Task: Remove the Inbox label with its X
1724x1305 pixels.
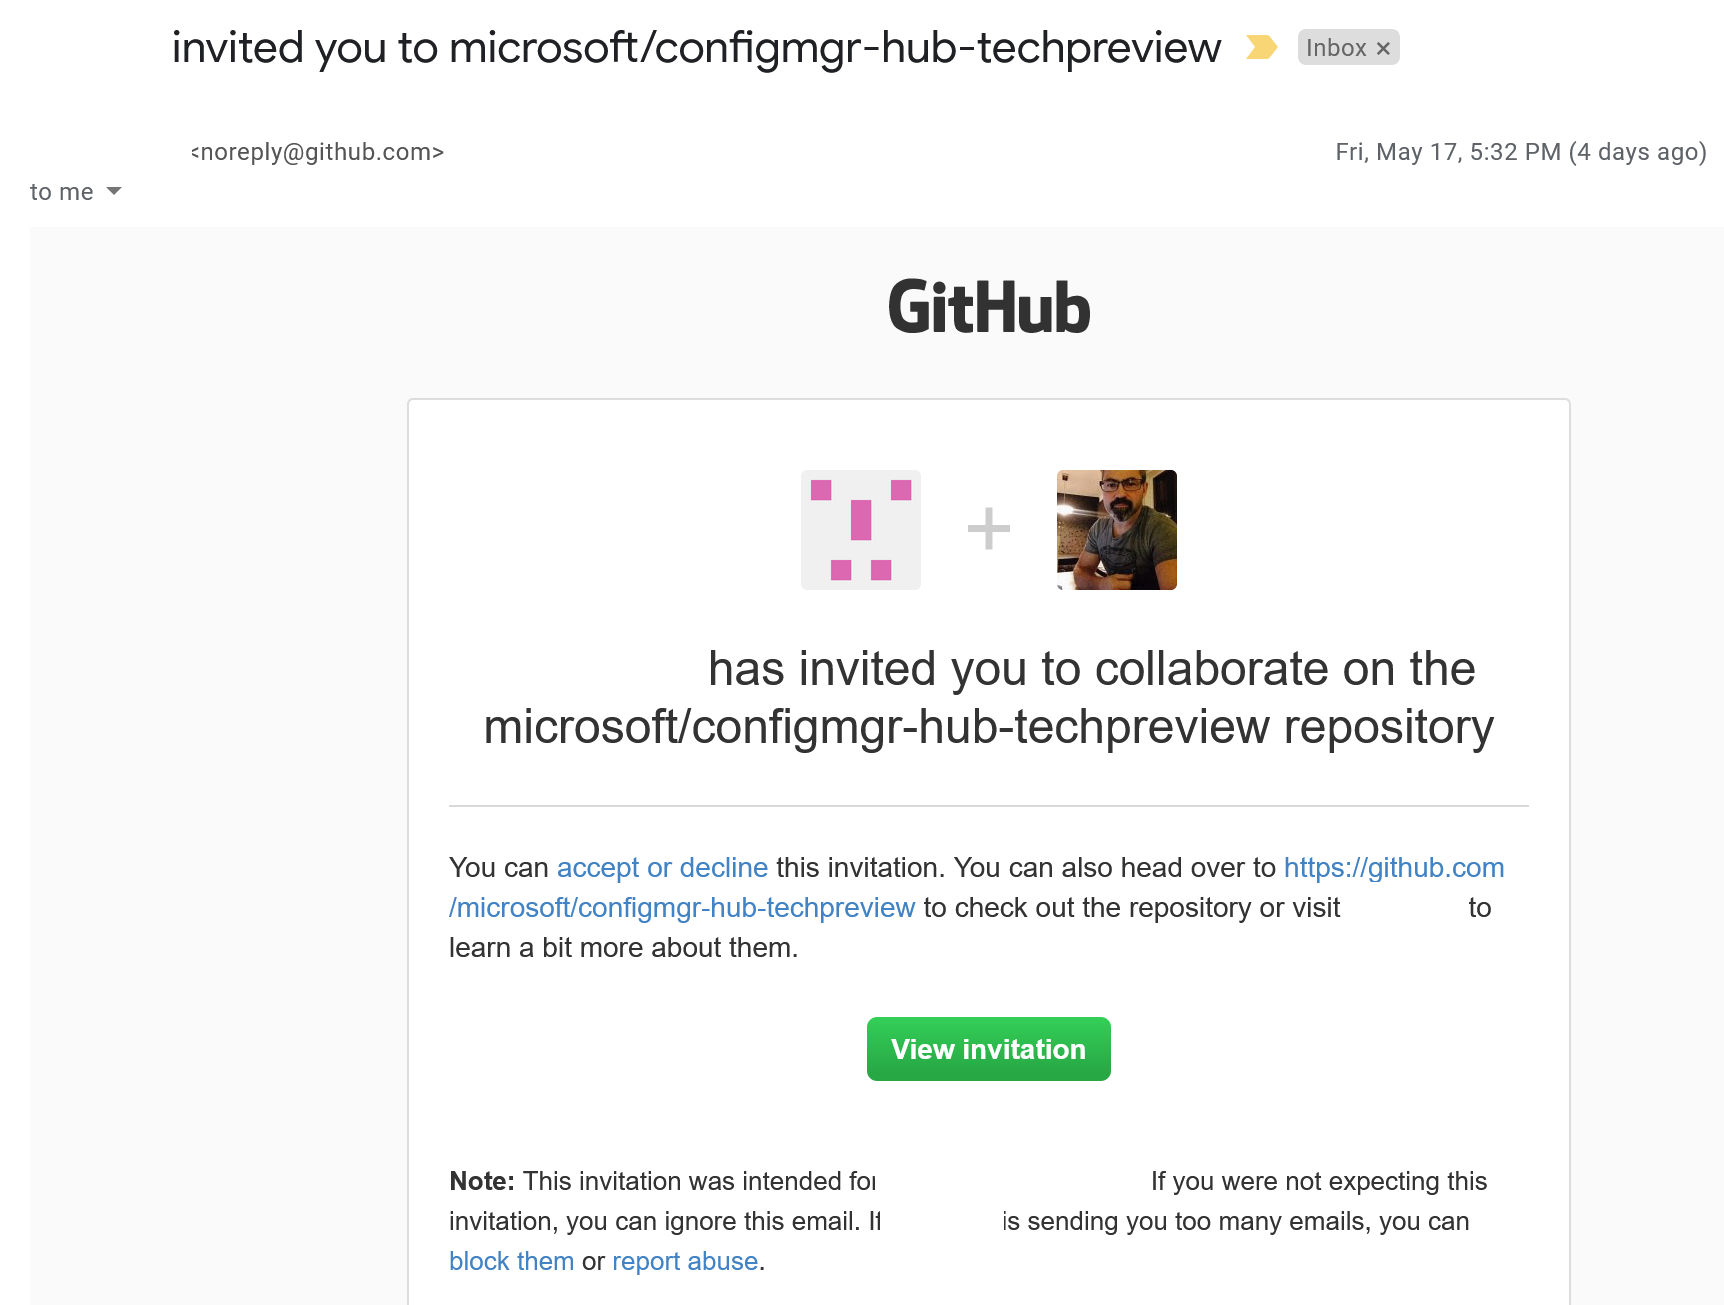Action: click(1383, 48)
